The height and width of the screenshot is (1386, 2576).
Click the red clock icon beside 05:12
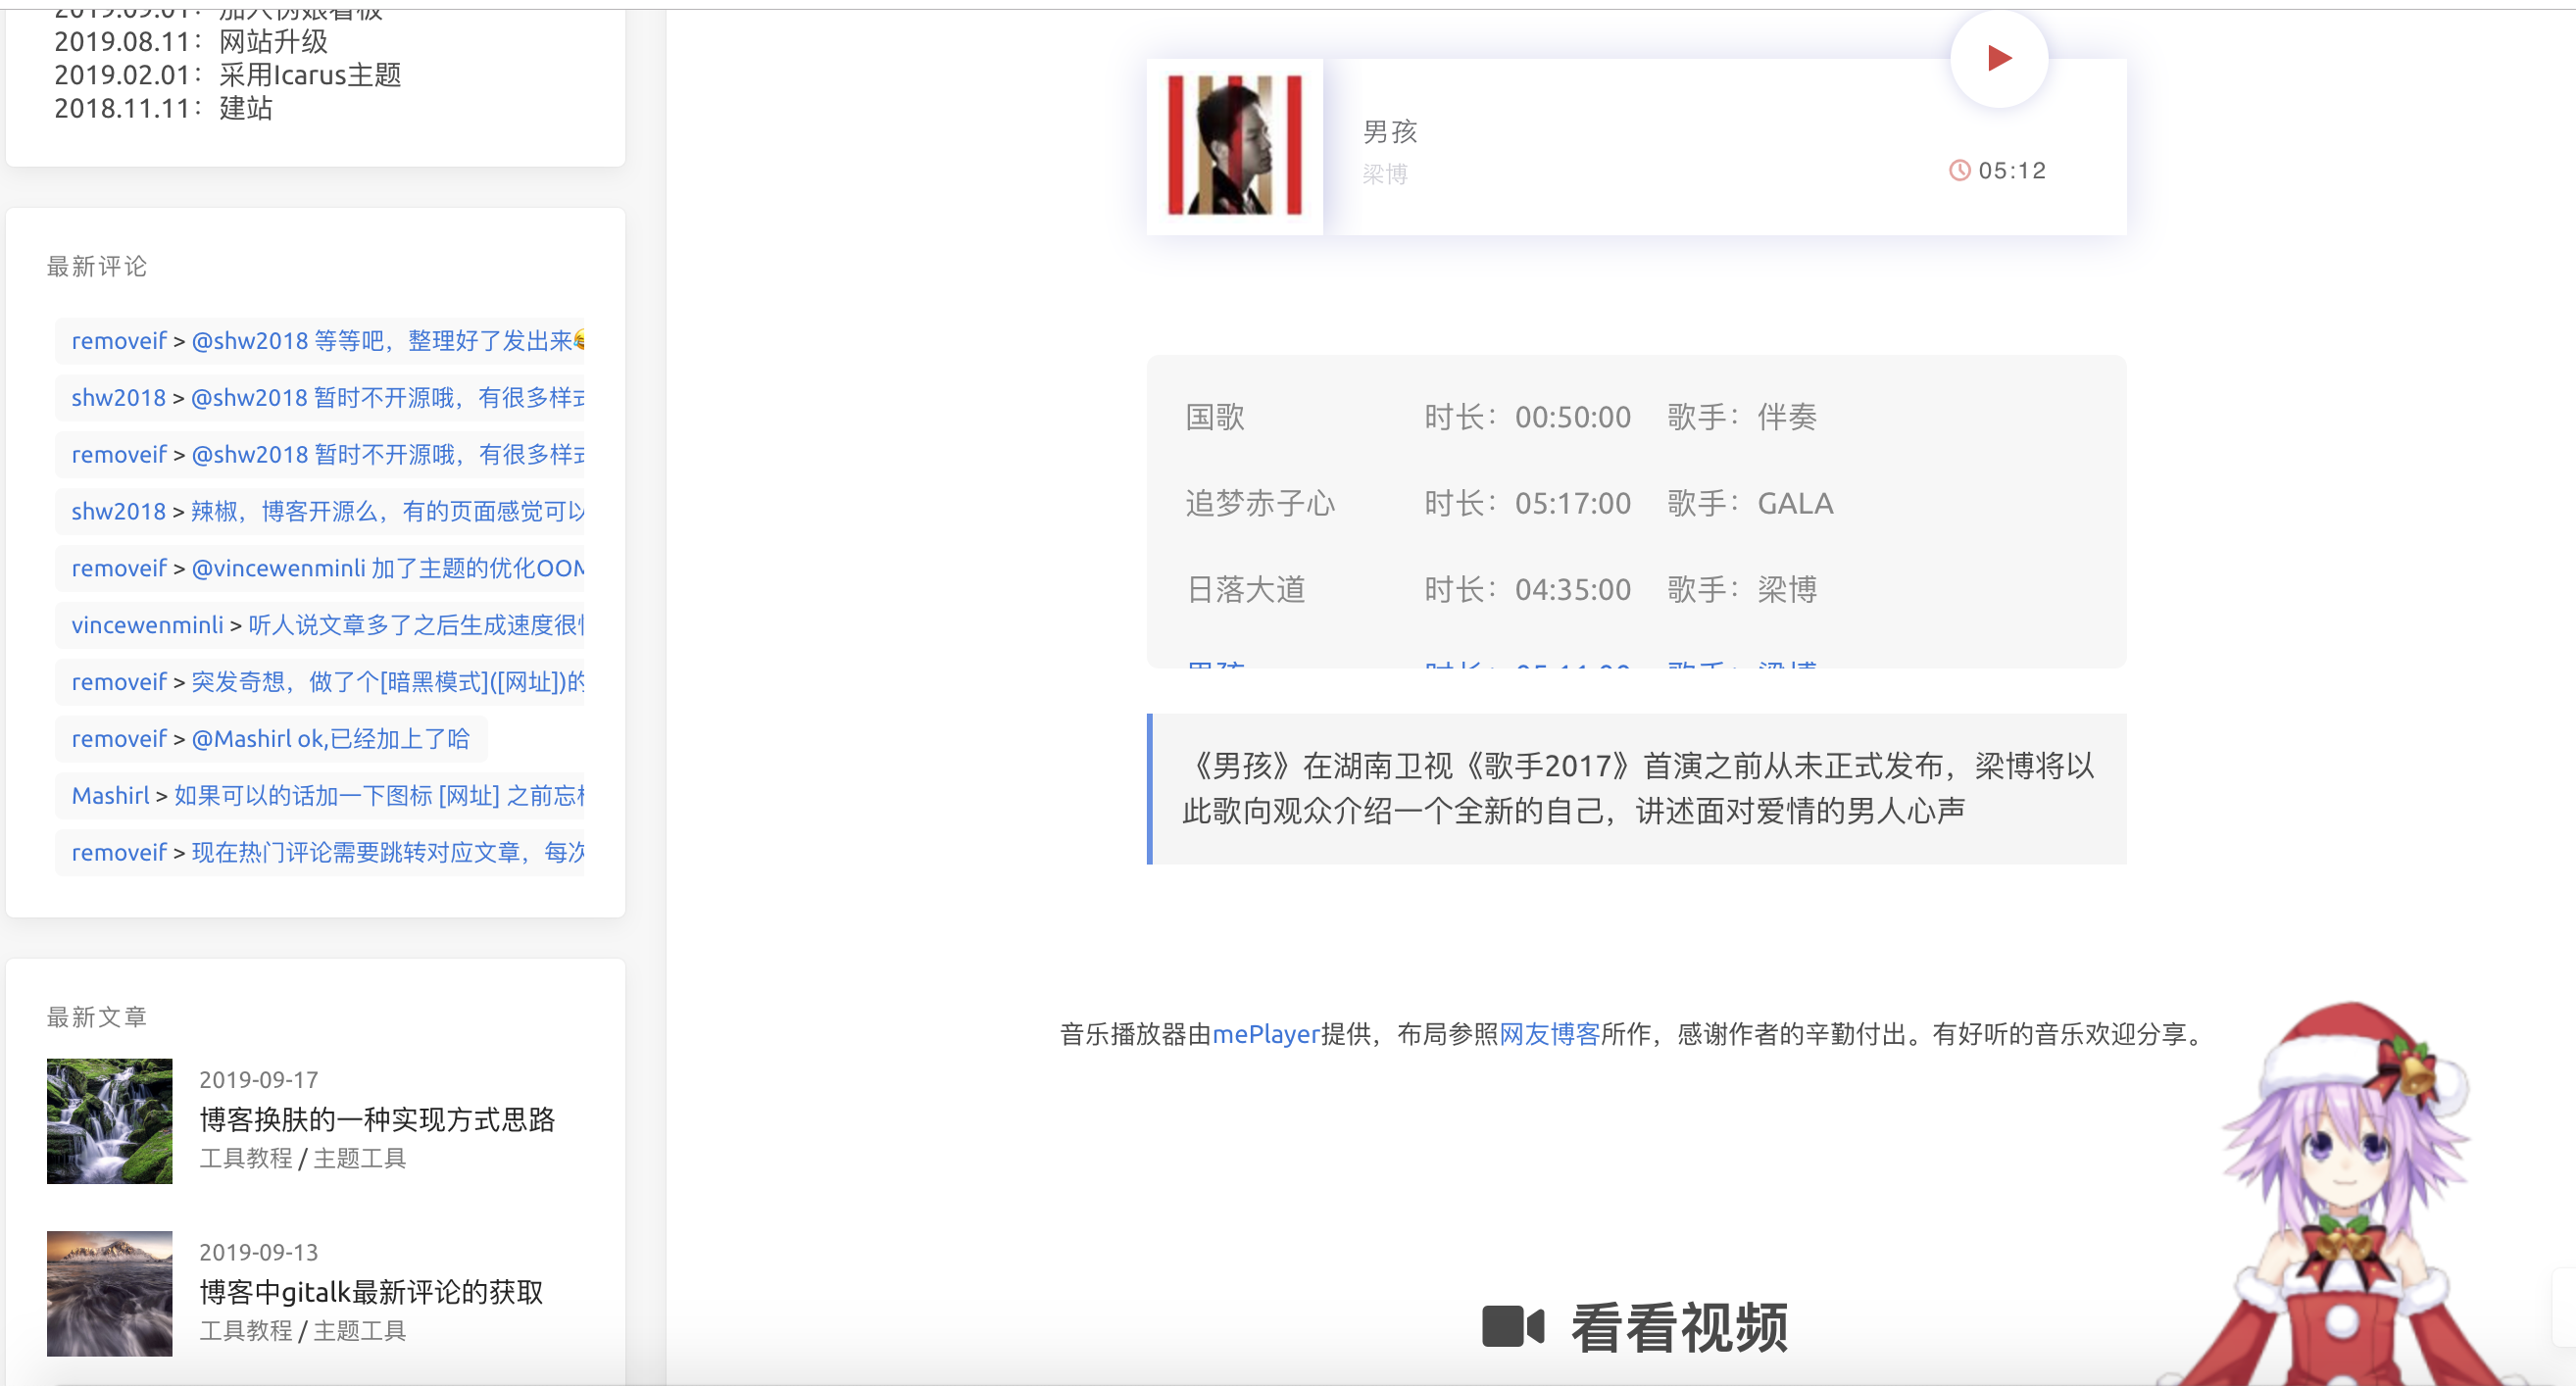[1959, 171]
